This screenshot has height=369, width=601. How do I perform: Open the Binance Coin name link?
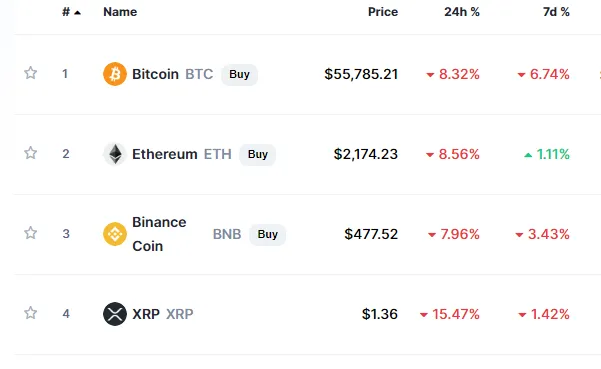point(159,234)
